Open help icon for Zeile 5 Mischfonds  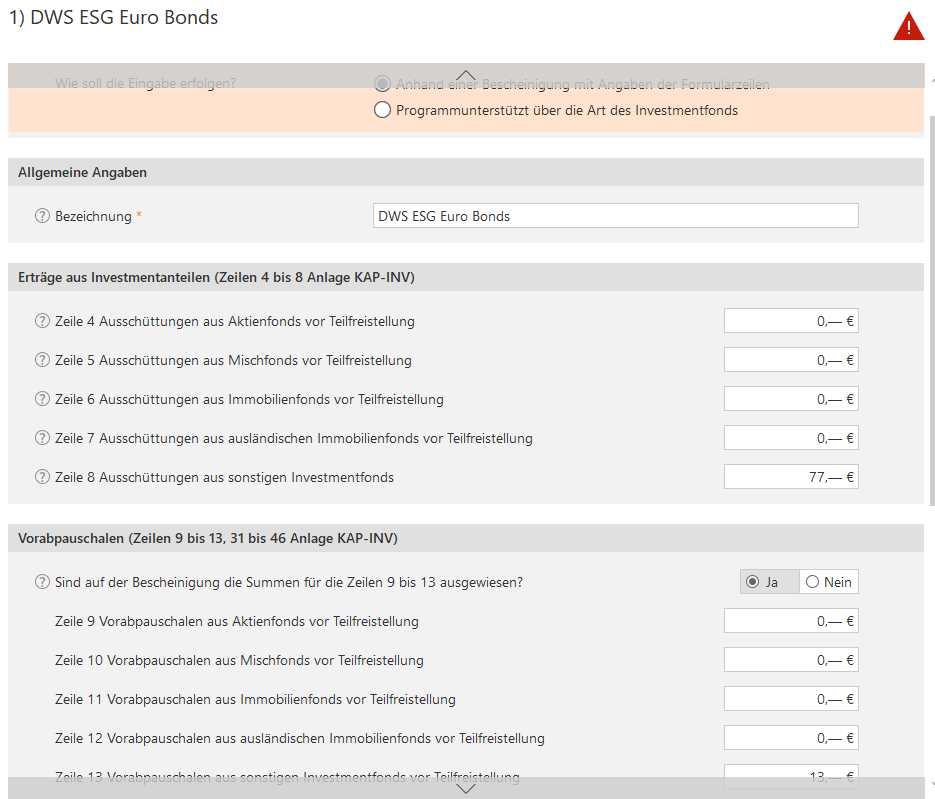pyautogui.click(x=42, y=360)
